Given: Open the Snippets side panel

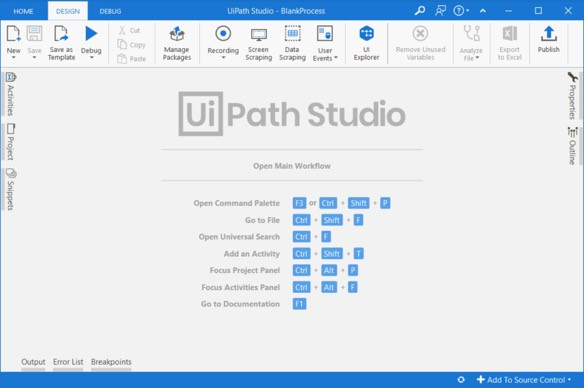Looking at the screenshot, I should pyautogui.click(x=10, y=189).
